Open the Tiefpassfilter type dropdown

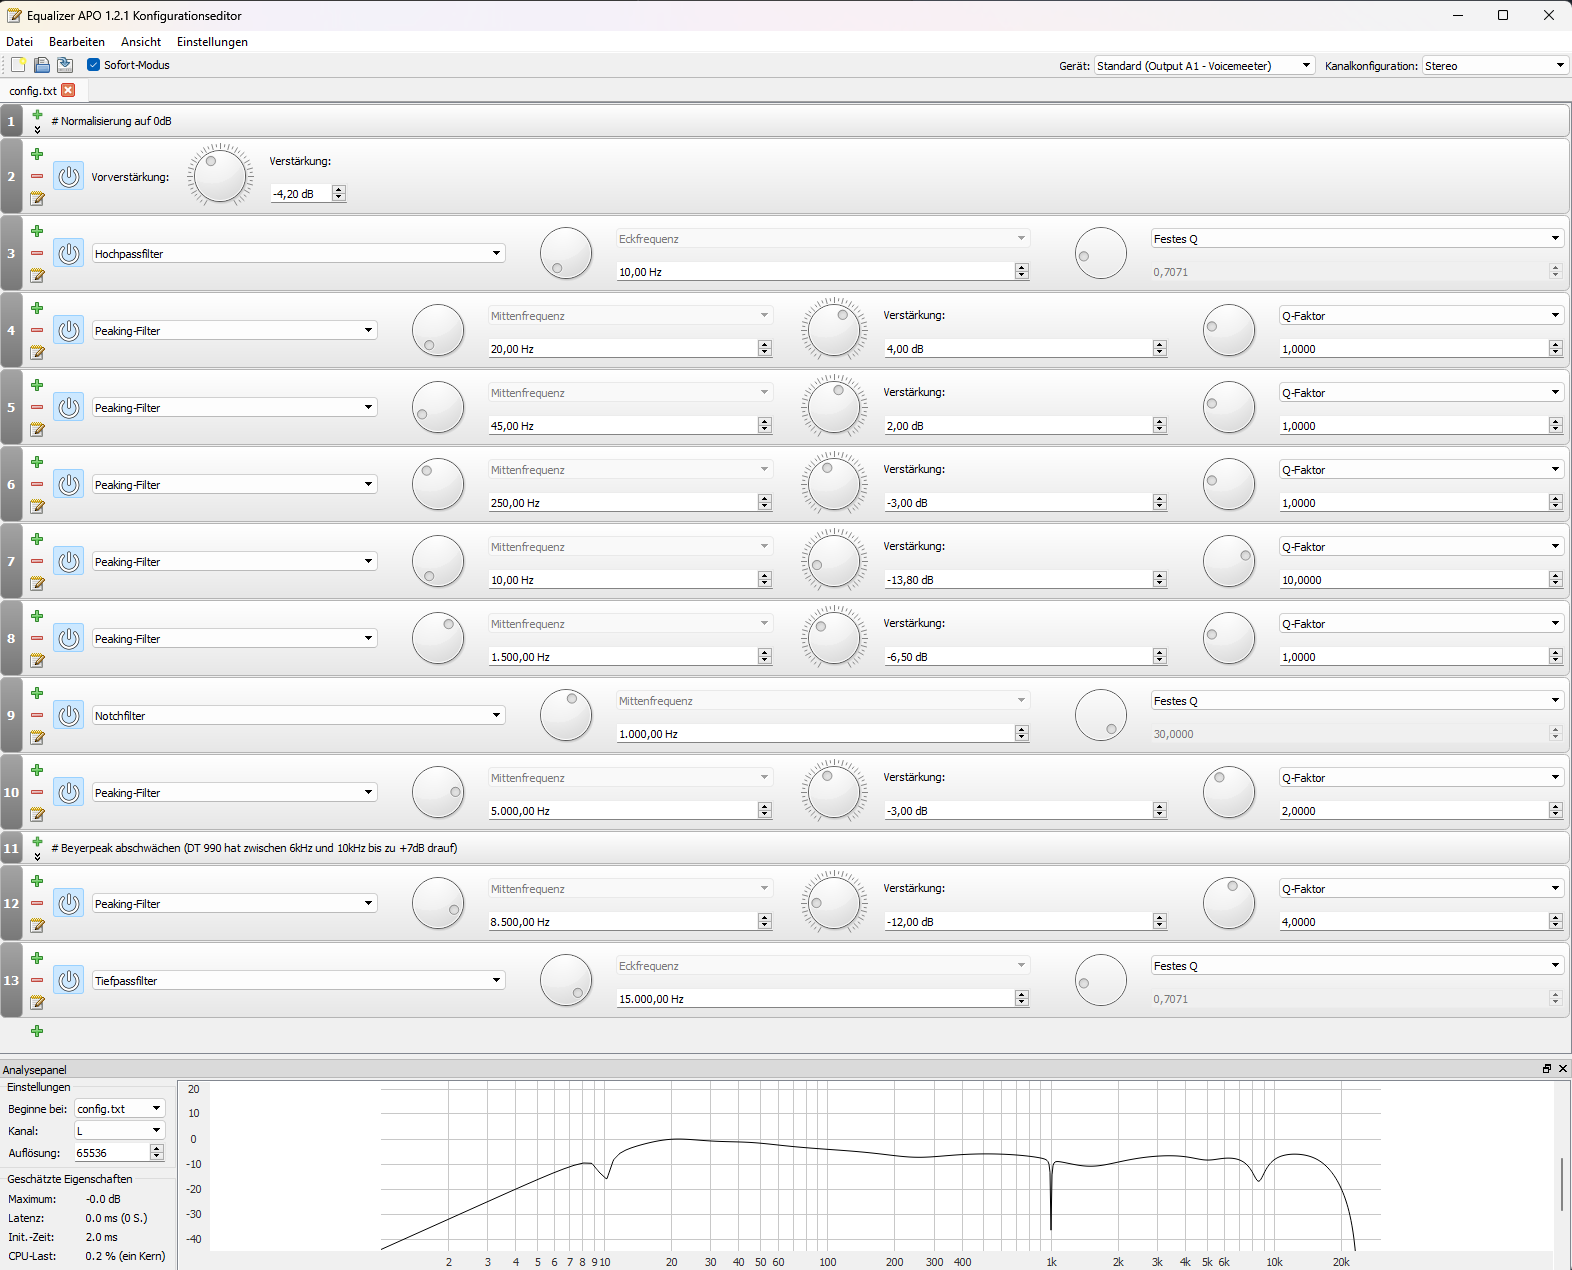tap(299, 981)
